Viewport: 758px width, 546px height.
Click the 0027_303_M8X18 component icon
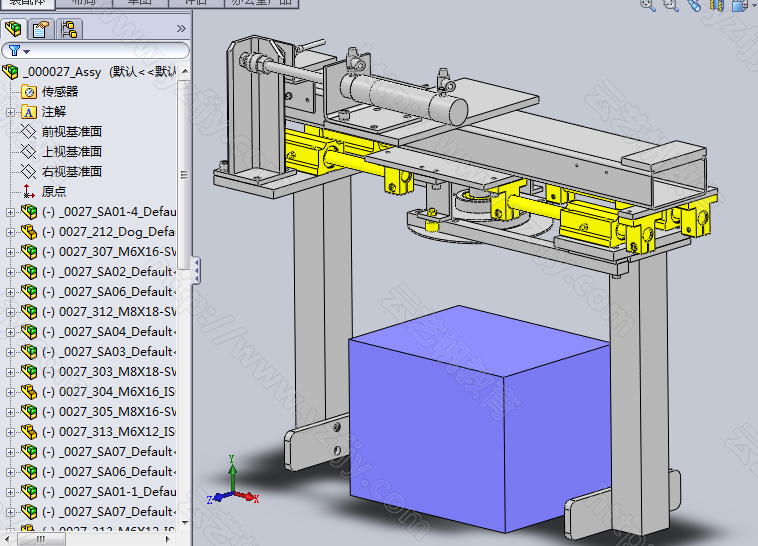[x=29, y=372]
